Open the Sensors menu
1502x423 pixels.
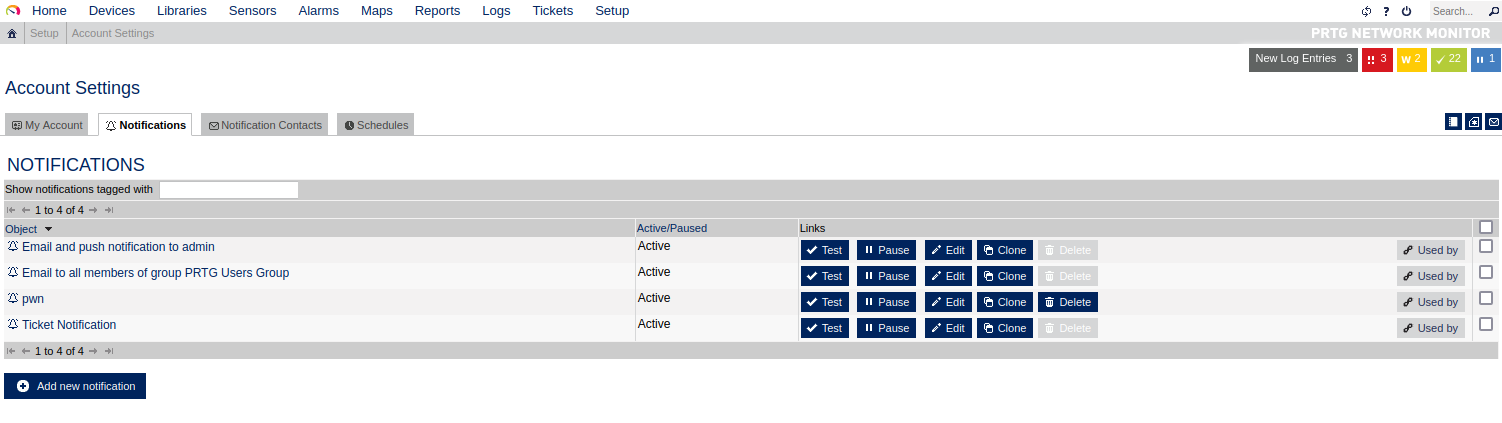[x=252, y=11]
